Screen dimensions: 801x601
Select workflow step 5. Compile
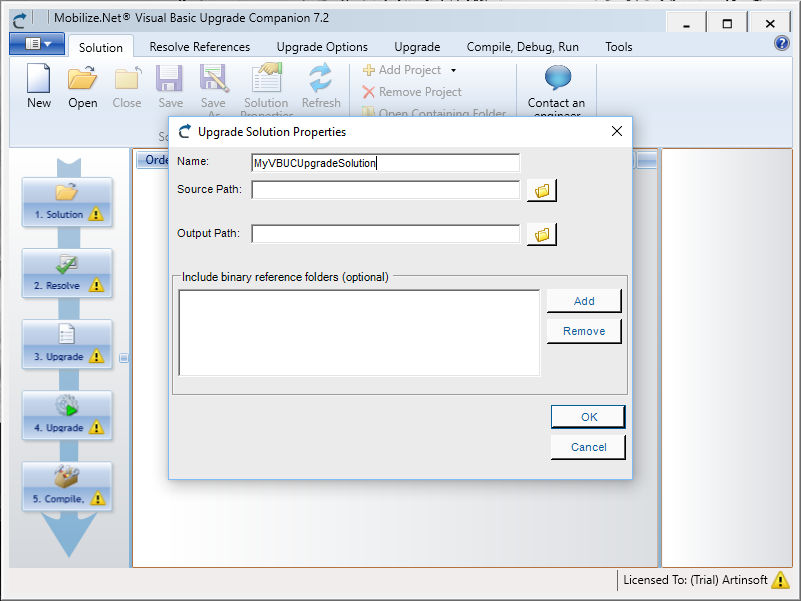[67, 486]
